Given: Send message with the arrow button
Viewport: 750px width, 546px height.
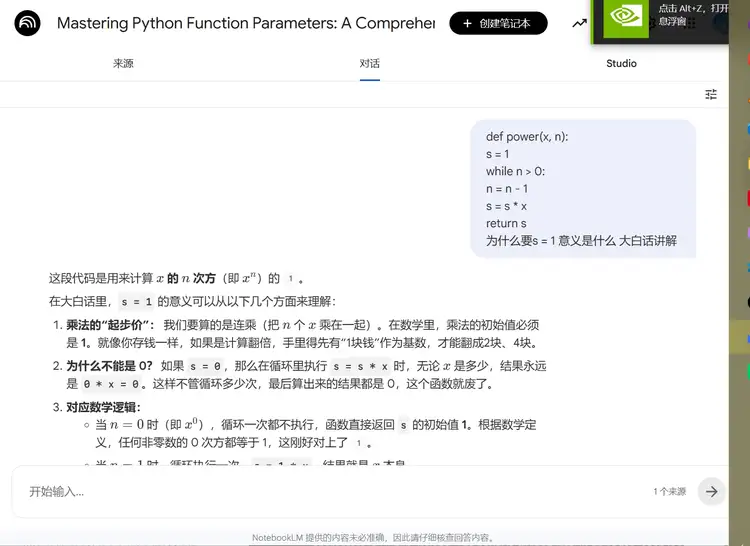Looking at the screenshot, I should (711, 491).
